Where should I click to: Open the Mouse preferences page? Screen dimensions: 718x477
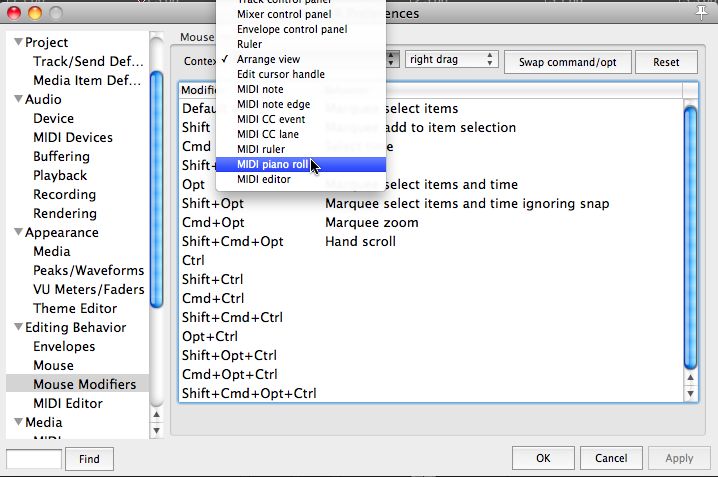tap(54, 365)
